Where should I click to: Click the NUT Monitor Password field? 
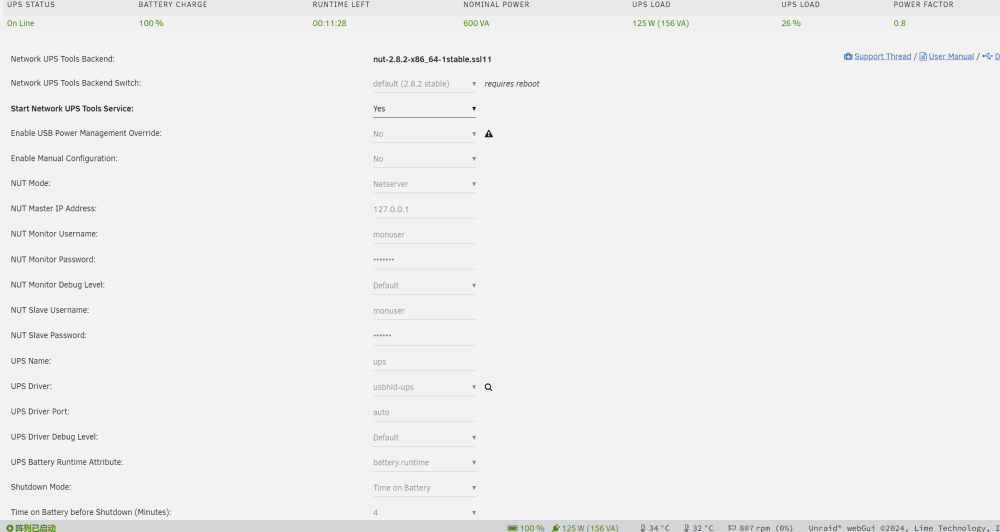pyautogui.click(x=425, y=260)
